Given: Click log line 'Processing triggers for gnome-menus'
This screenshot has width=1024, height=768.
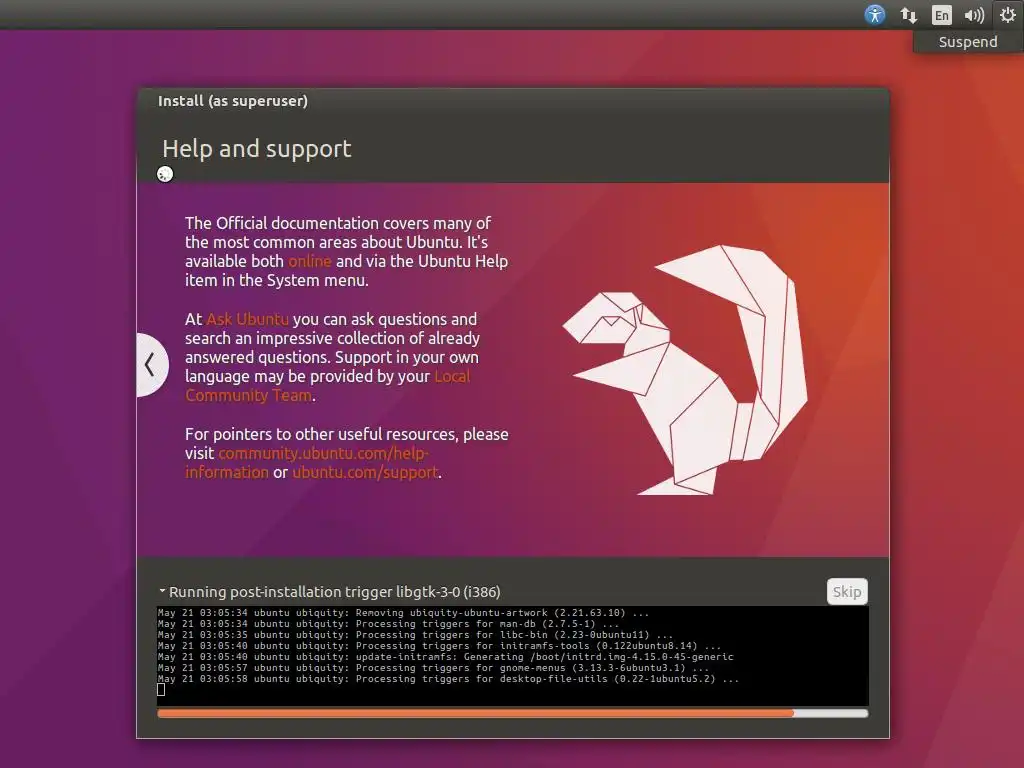Looking at the screenshot, I should tap(434, 668).
